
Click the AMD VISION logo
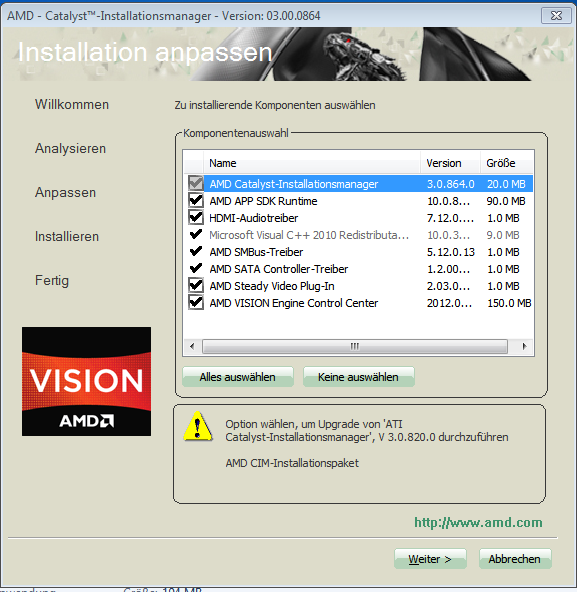(86, 381)
